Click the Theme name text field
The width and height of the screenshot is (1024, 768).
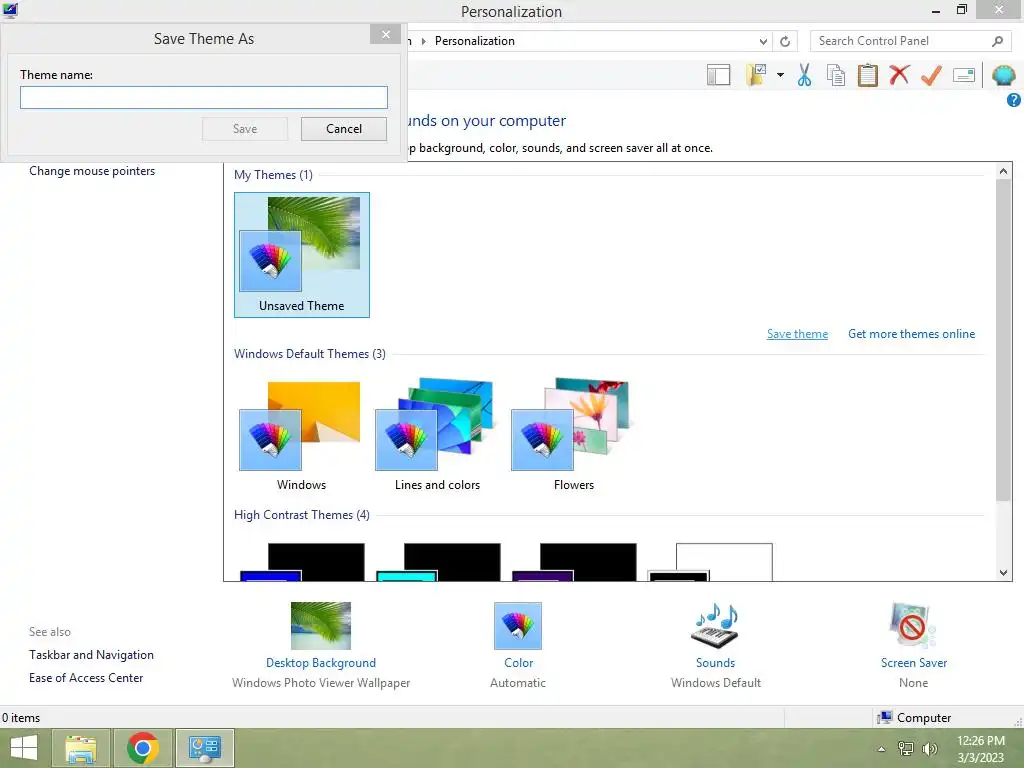click(x=204, y=98)
